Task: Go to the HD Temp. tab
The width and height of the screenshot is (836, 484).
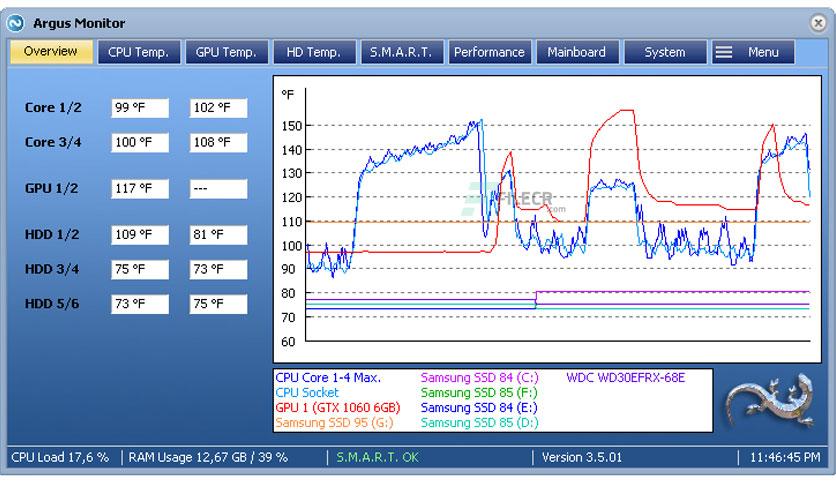Action: [x=314, y=52]
